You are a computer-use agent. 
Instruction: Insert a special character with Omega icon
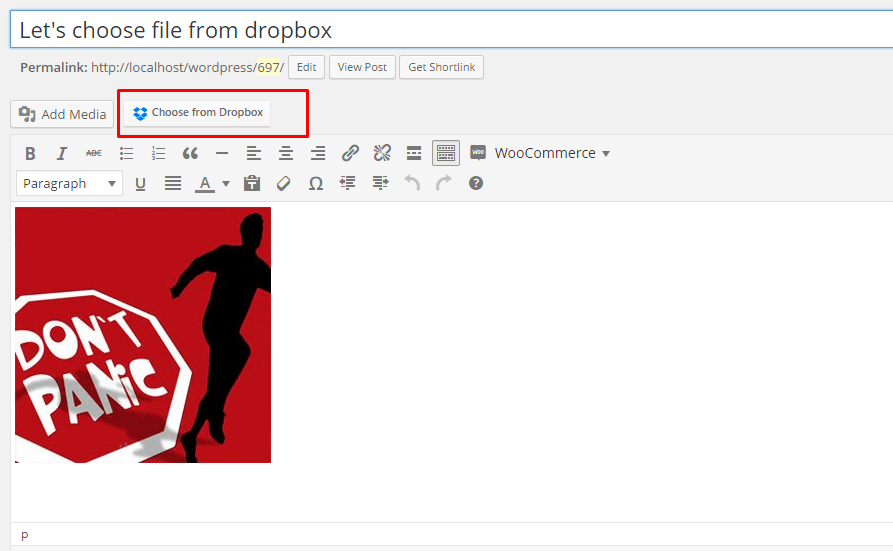click(316, 183)
